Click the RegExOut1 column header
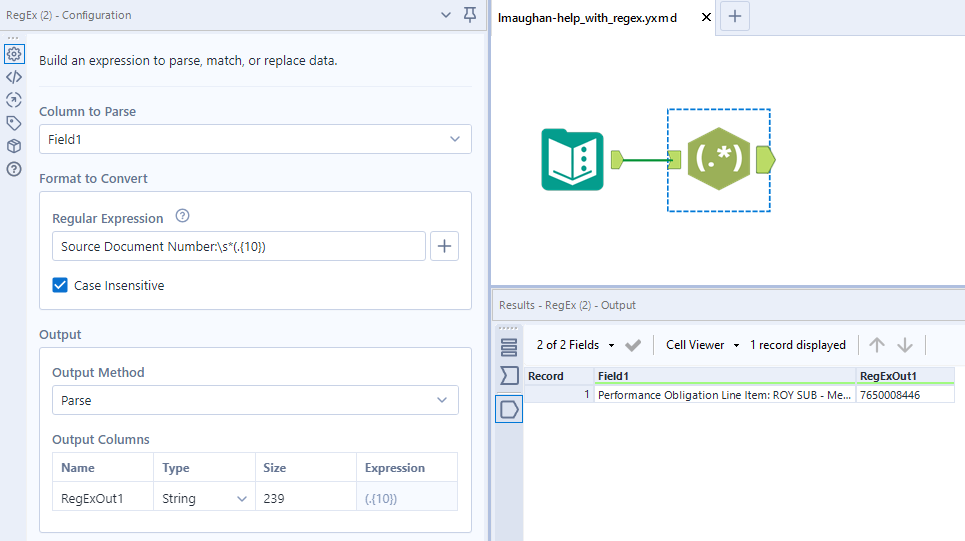Screen dimensions: 965x541 tap(904, 376)
